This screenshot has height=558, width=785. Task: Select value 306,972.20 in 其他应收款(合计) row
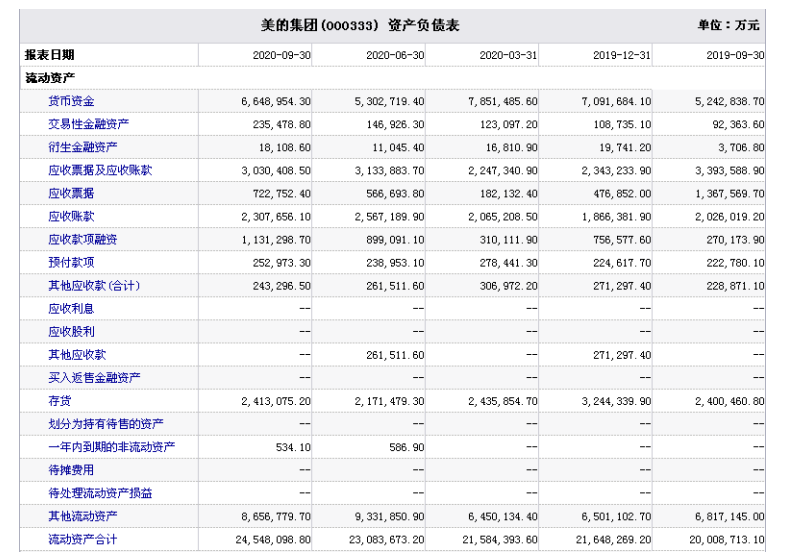click(508, 286)
